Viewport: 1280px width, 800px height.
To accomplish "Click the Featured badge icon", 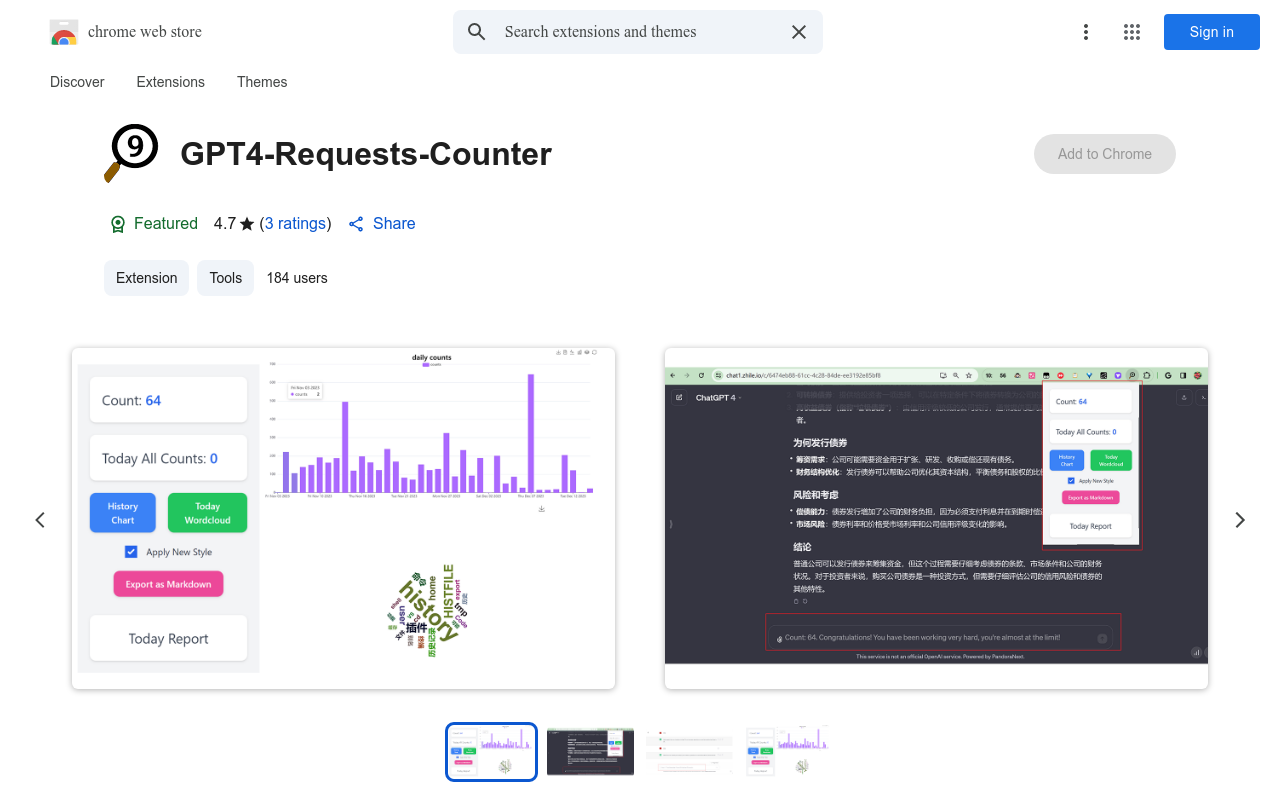I will [x=118, y=224].
